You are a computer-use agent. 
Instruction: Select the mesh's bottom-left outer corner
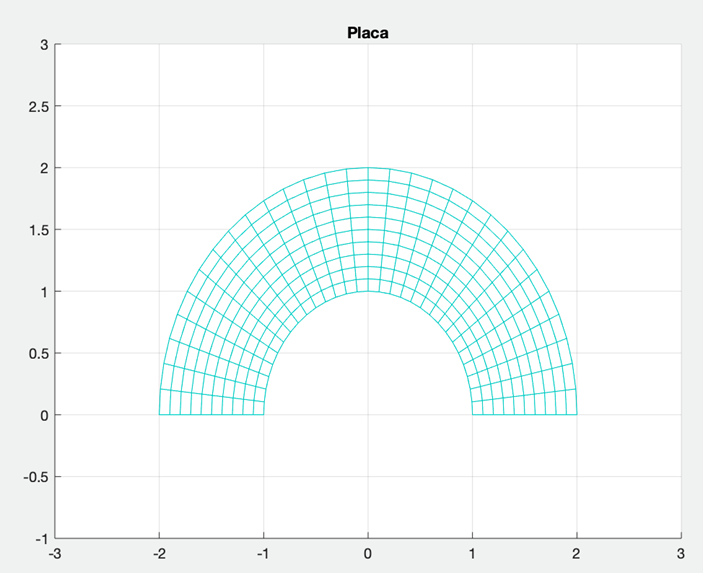[160, 415]
